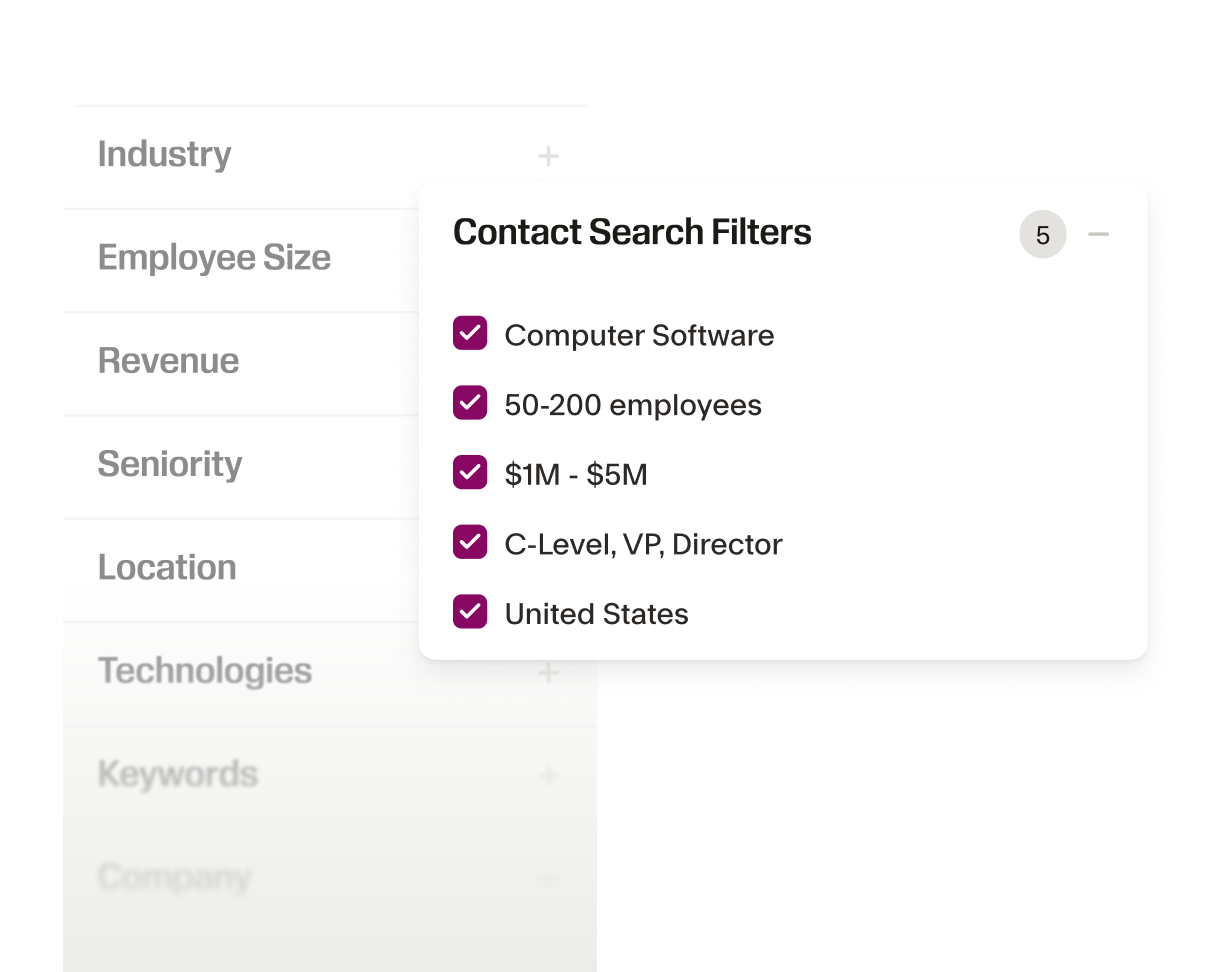Select the Revenue row in the sidebar
The image size is (1216, 972).
168,361
